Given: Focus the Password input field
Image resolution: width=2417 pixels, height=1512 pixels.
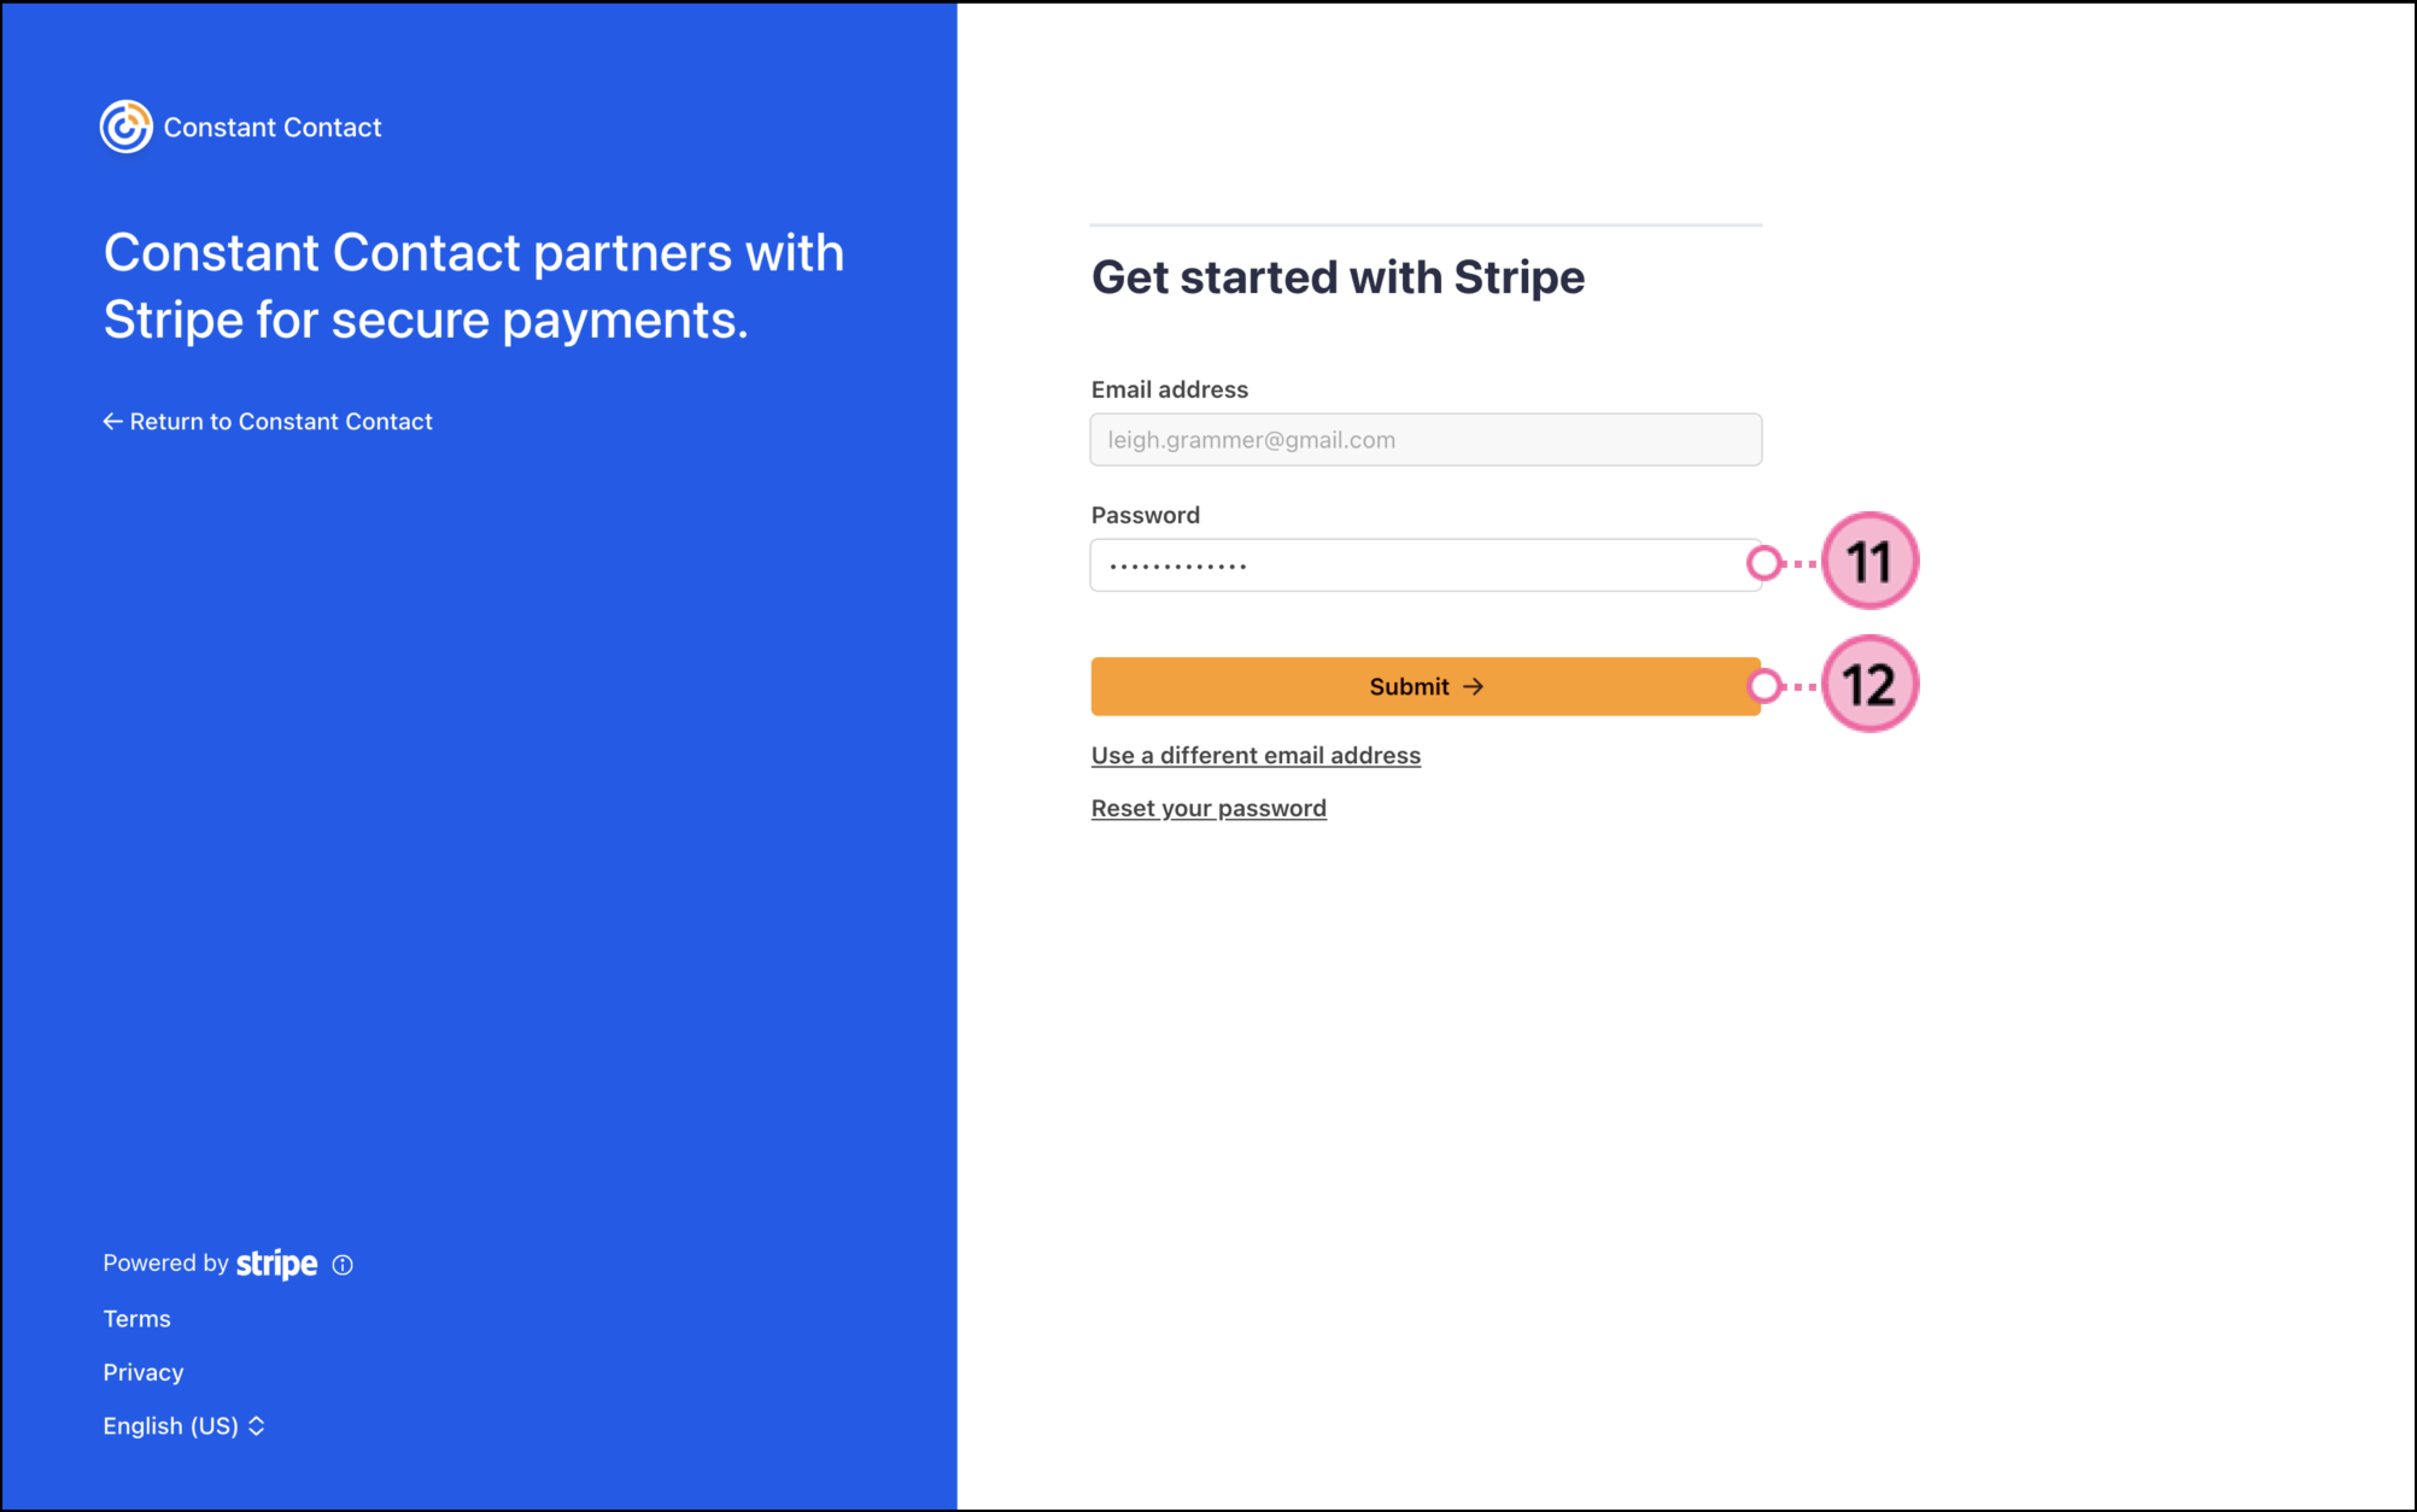Looking at the screenshot, I should (x=1424, y=566).
